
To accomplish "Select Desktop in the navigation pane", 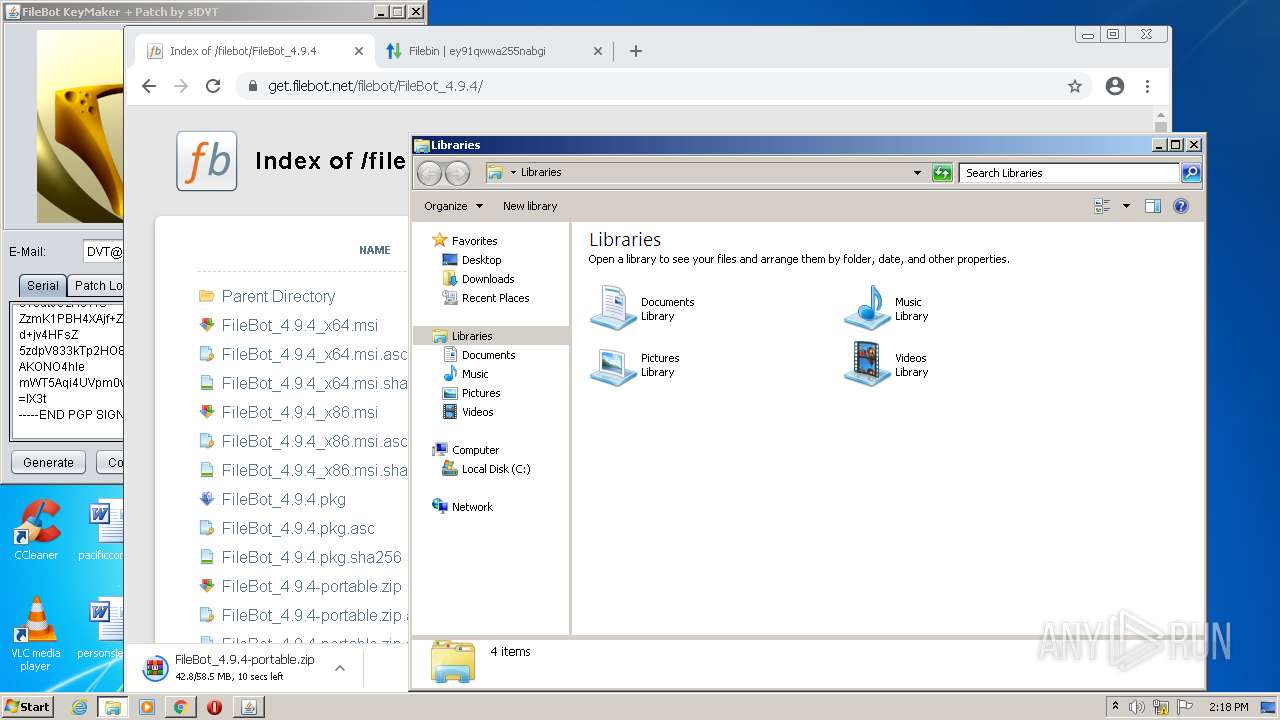I will [481, 260].
